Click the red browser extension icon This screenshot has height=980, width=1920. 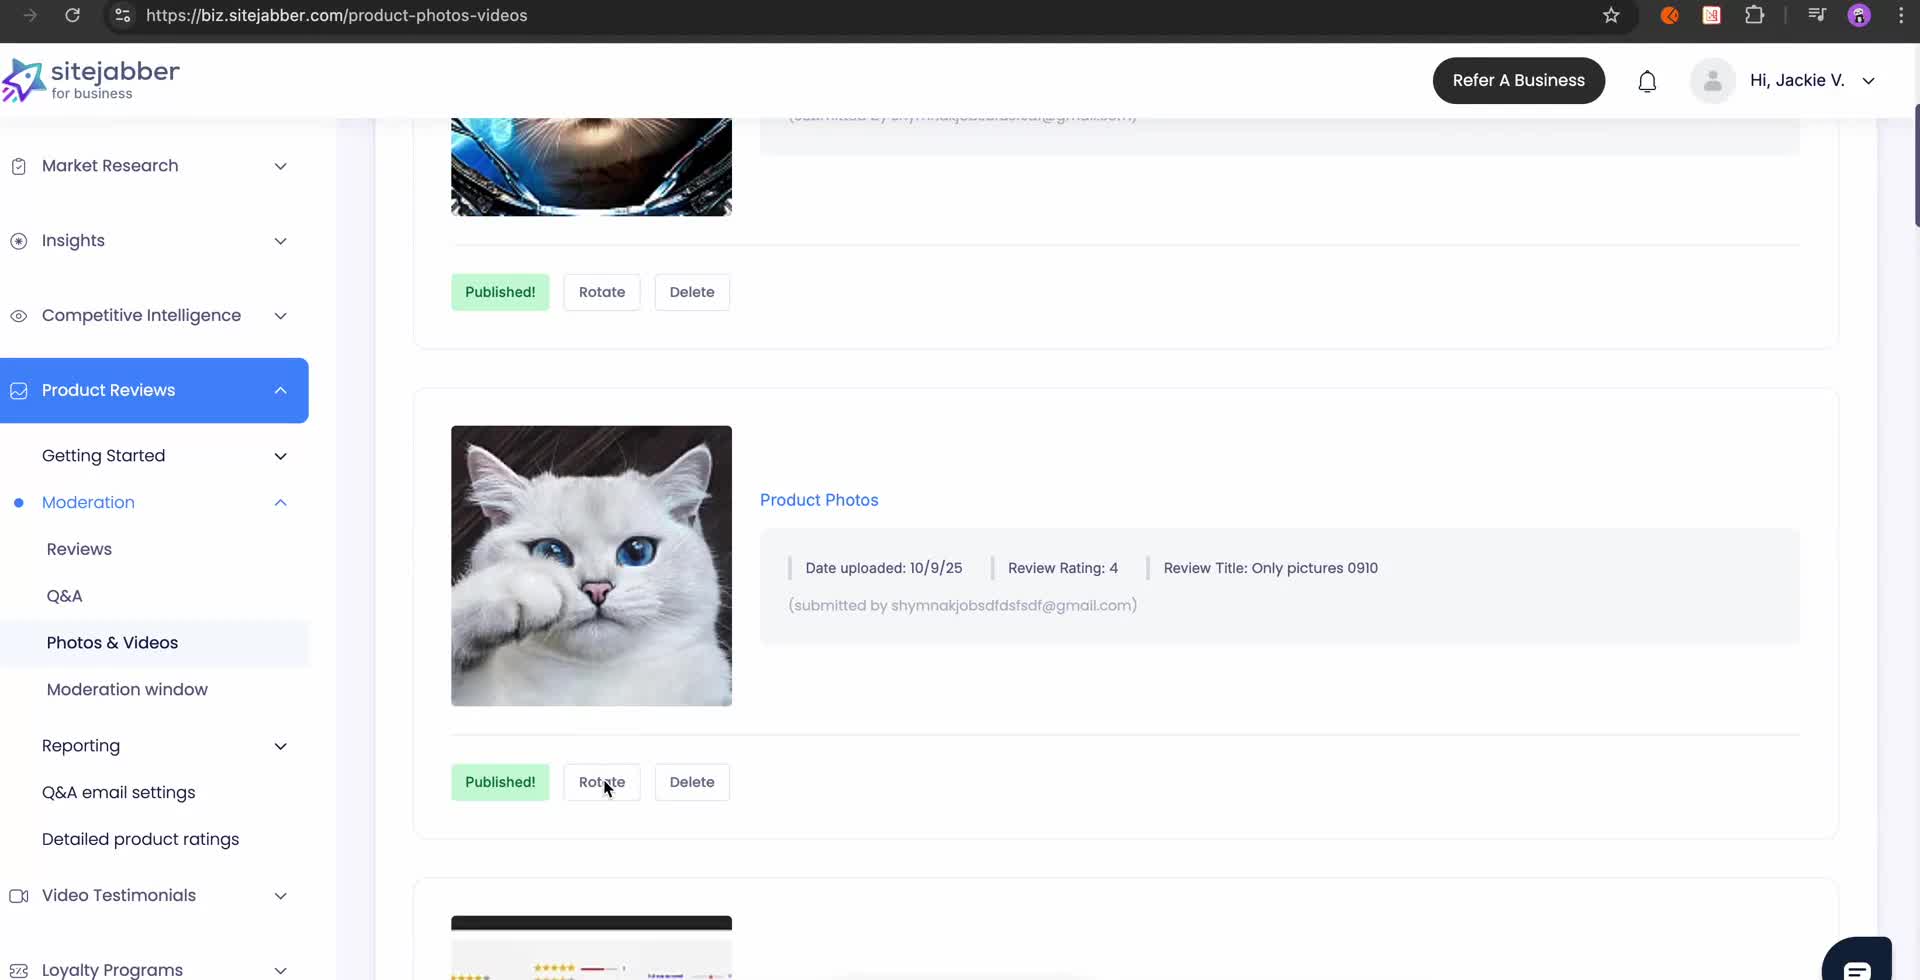pos(1712,15)
